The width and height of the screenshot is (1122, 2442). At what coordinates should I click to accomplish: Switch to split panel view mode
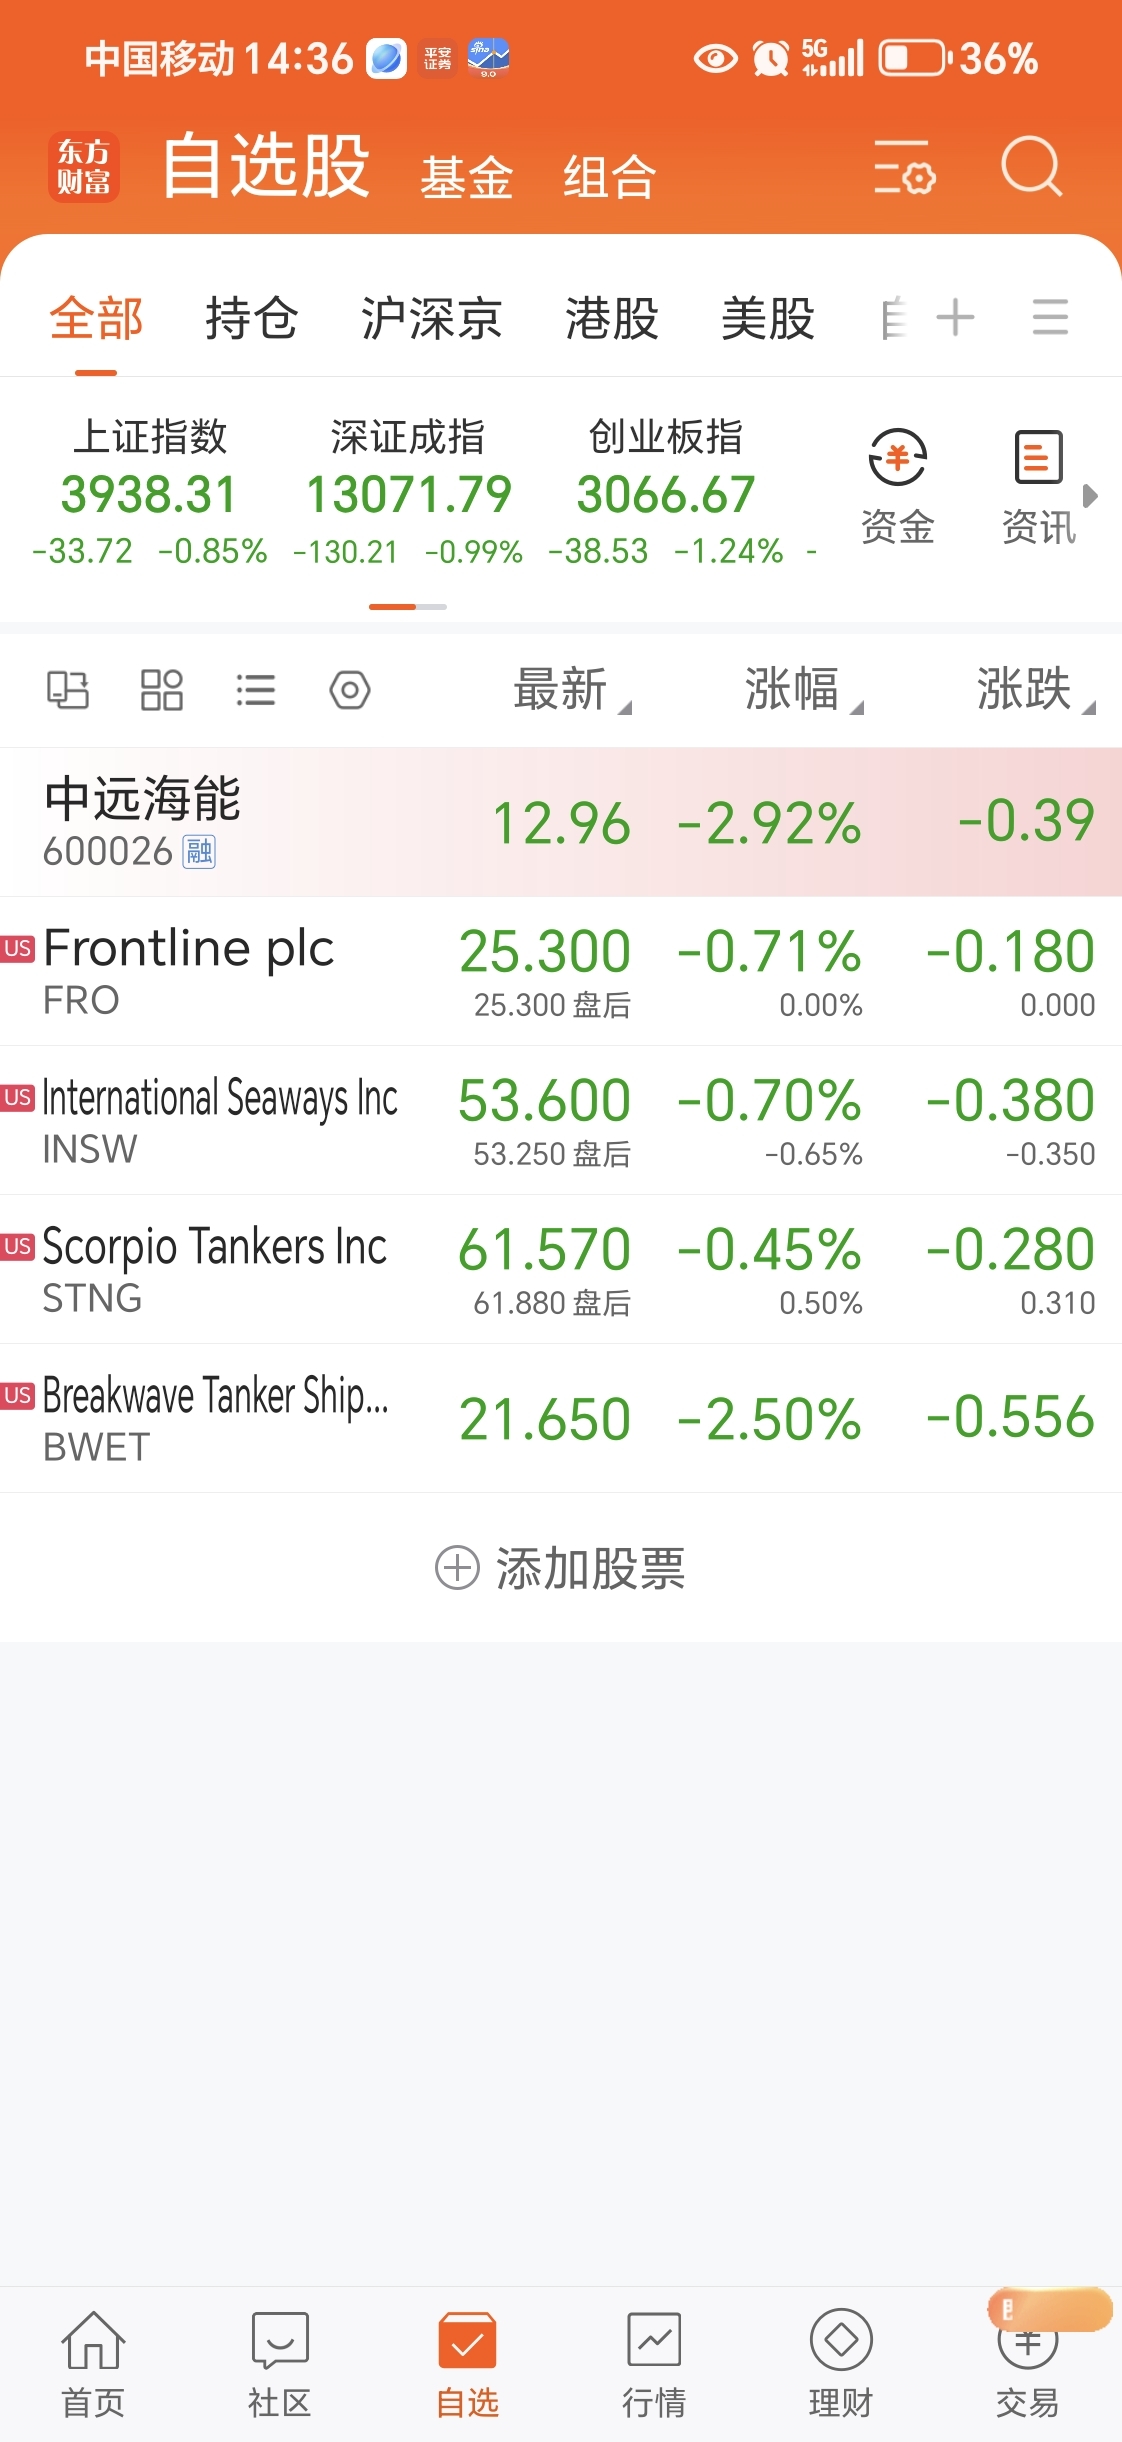pyautogui.click(x=68, y=690)
